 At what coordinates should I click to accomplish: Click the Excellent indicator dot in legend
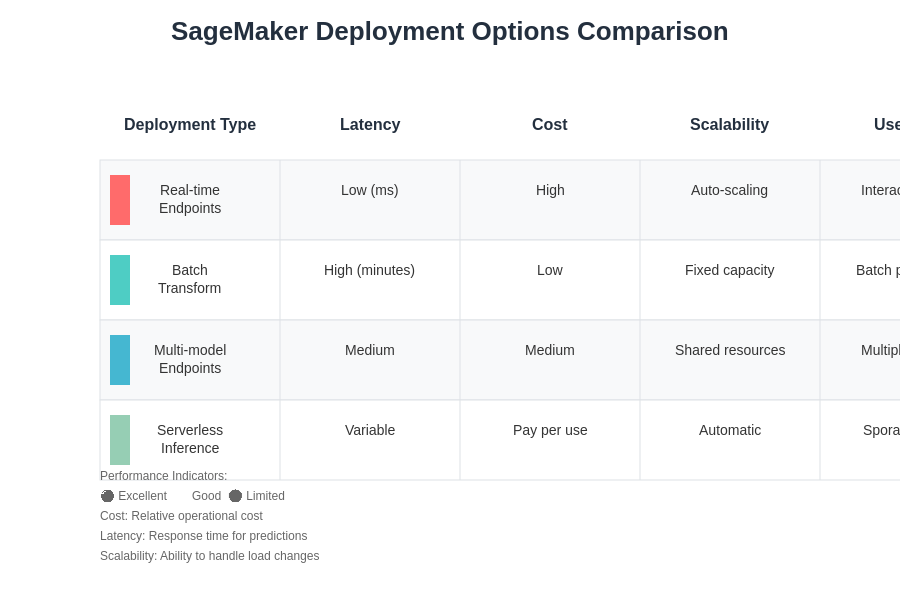point(107,496)
